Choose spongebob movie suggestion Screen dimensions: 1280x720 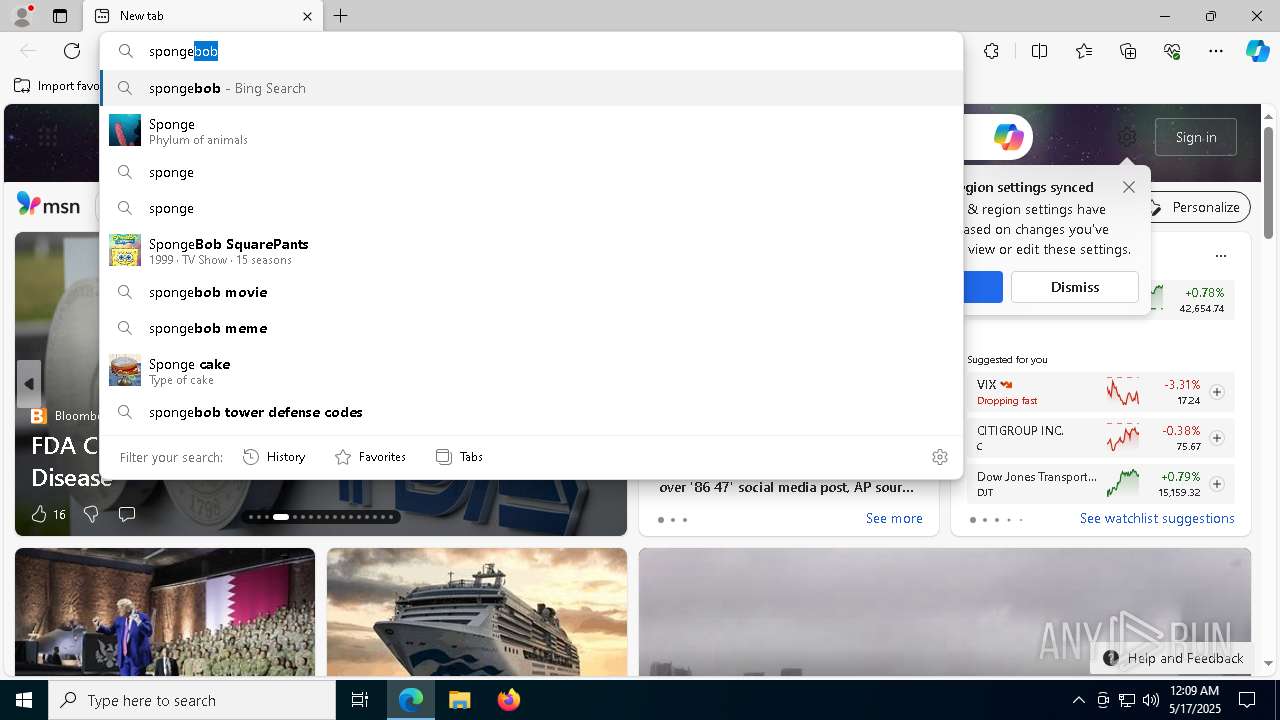pos(531,292)
